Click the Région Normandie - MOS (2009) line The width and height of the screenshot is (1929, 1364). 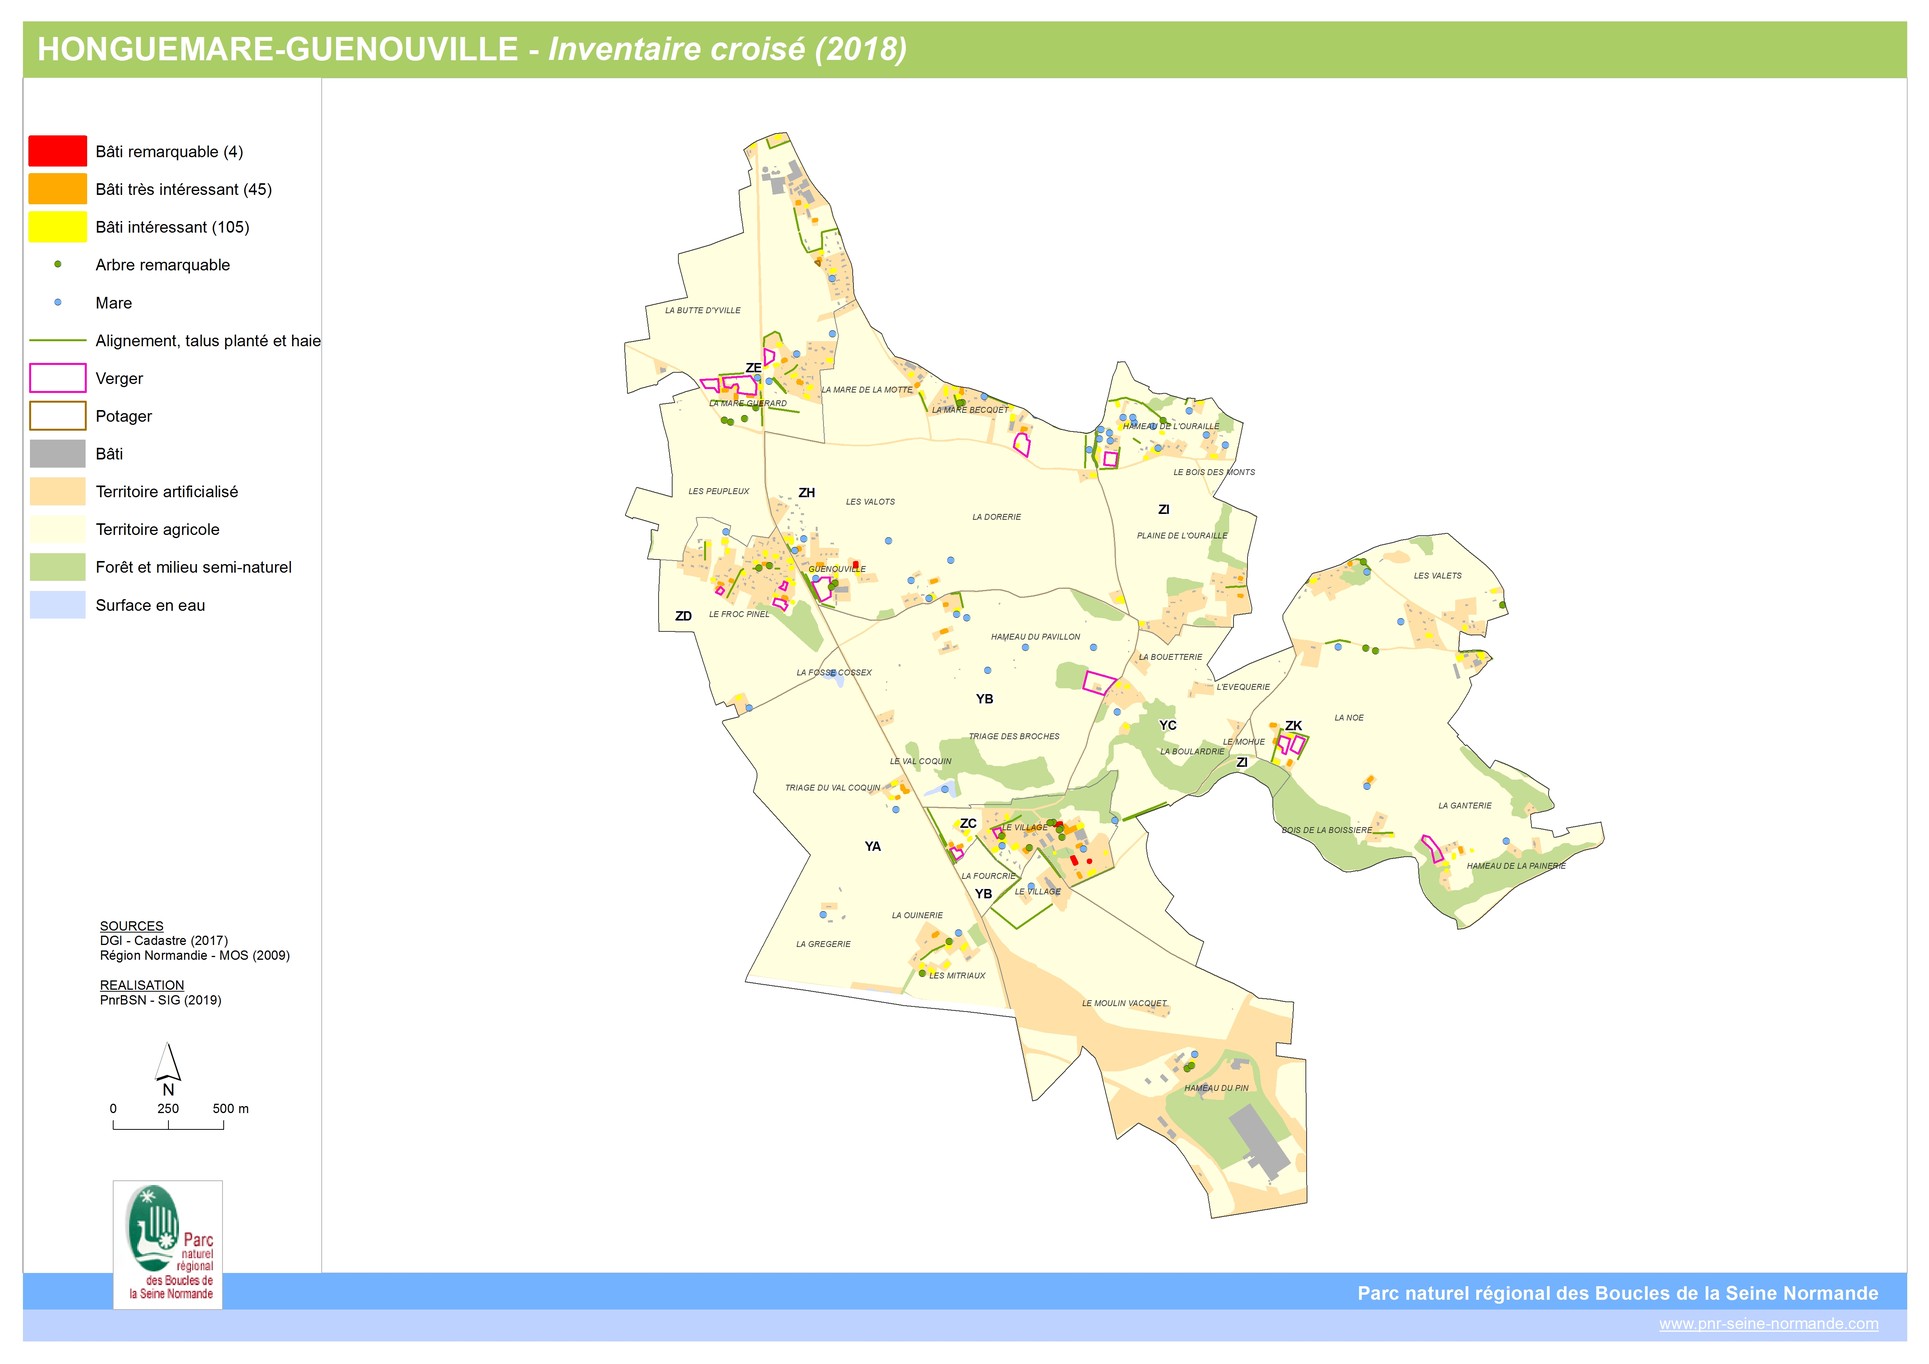pyautogui.click(x=195, y=956)
